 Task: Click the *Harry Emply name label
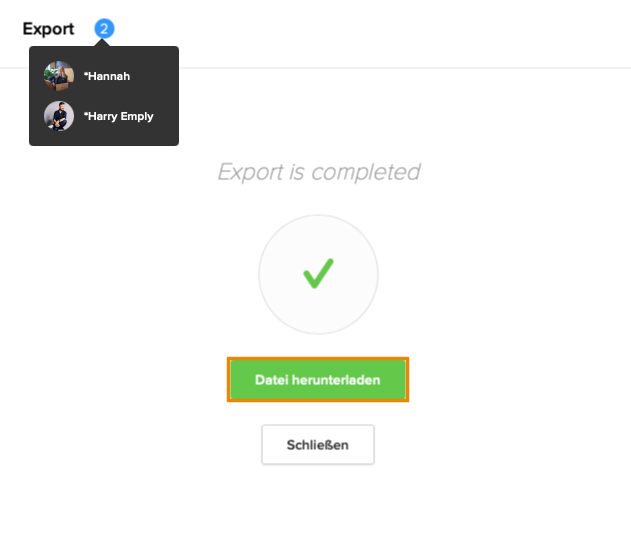pyautogui.click(x=118, y=116)
